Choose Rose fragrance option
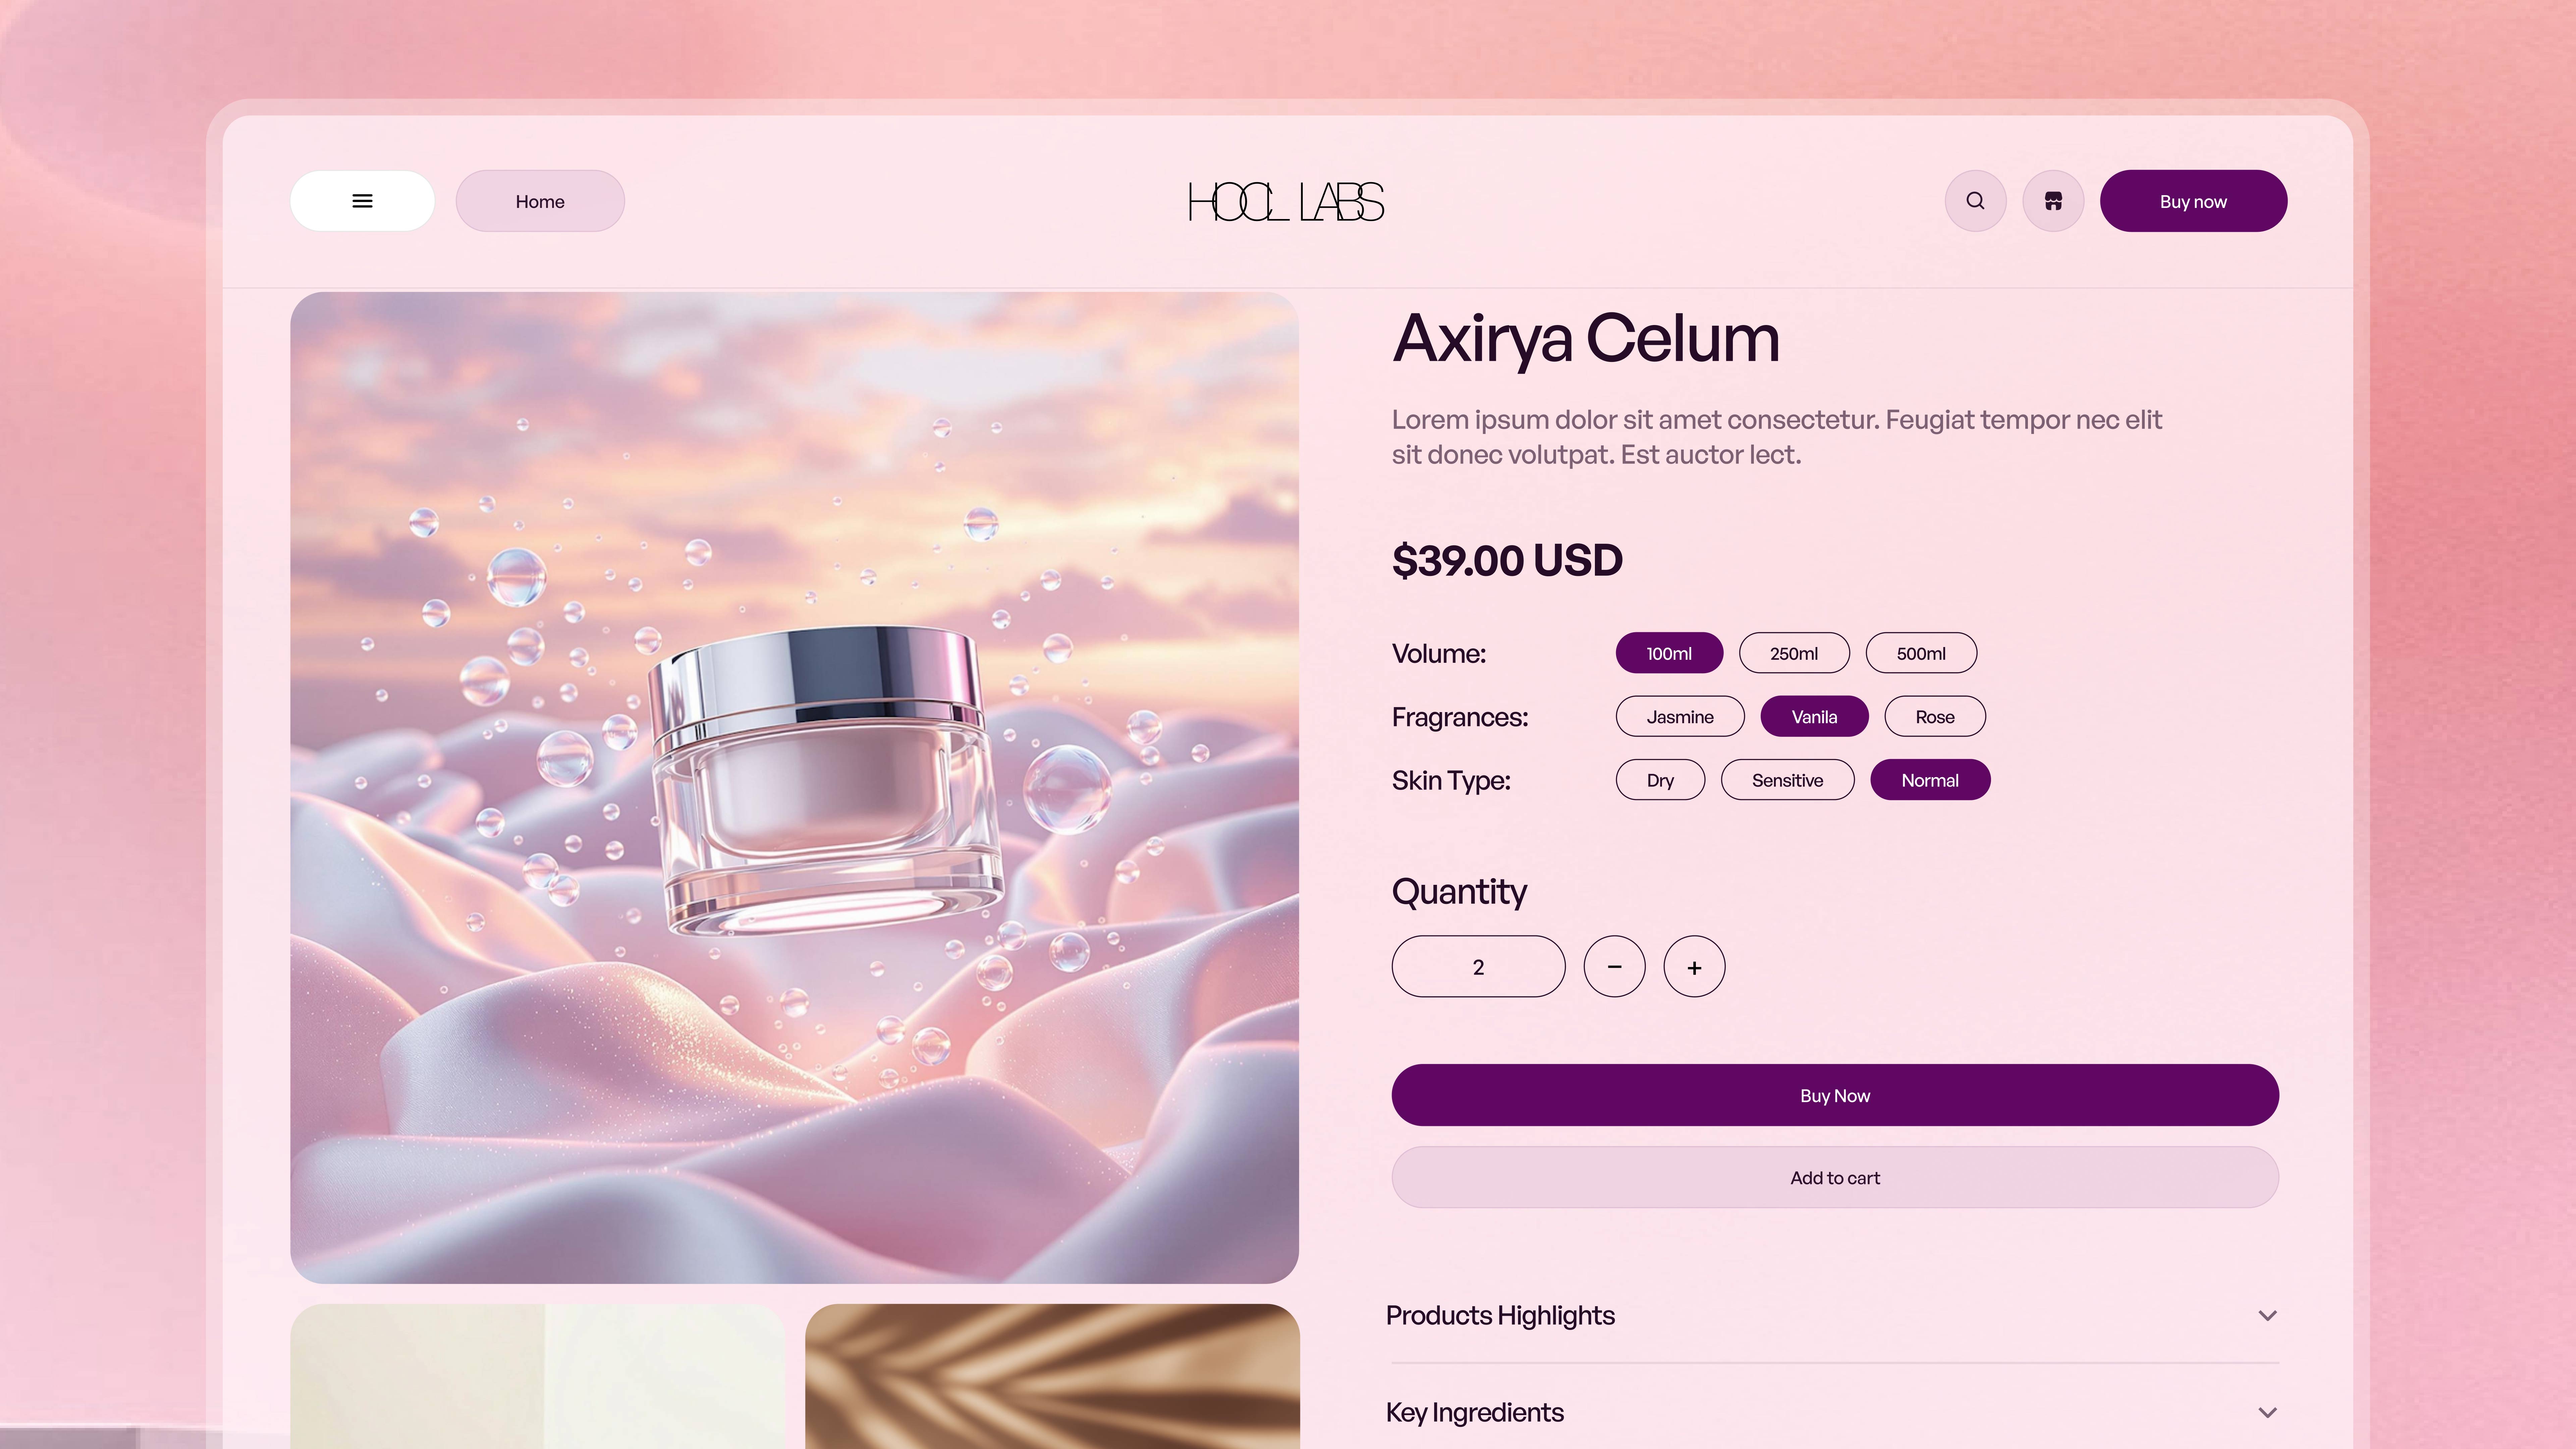The height and width of the screenshot is (1449, 2576). 1935,717
